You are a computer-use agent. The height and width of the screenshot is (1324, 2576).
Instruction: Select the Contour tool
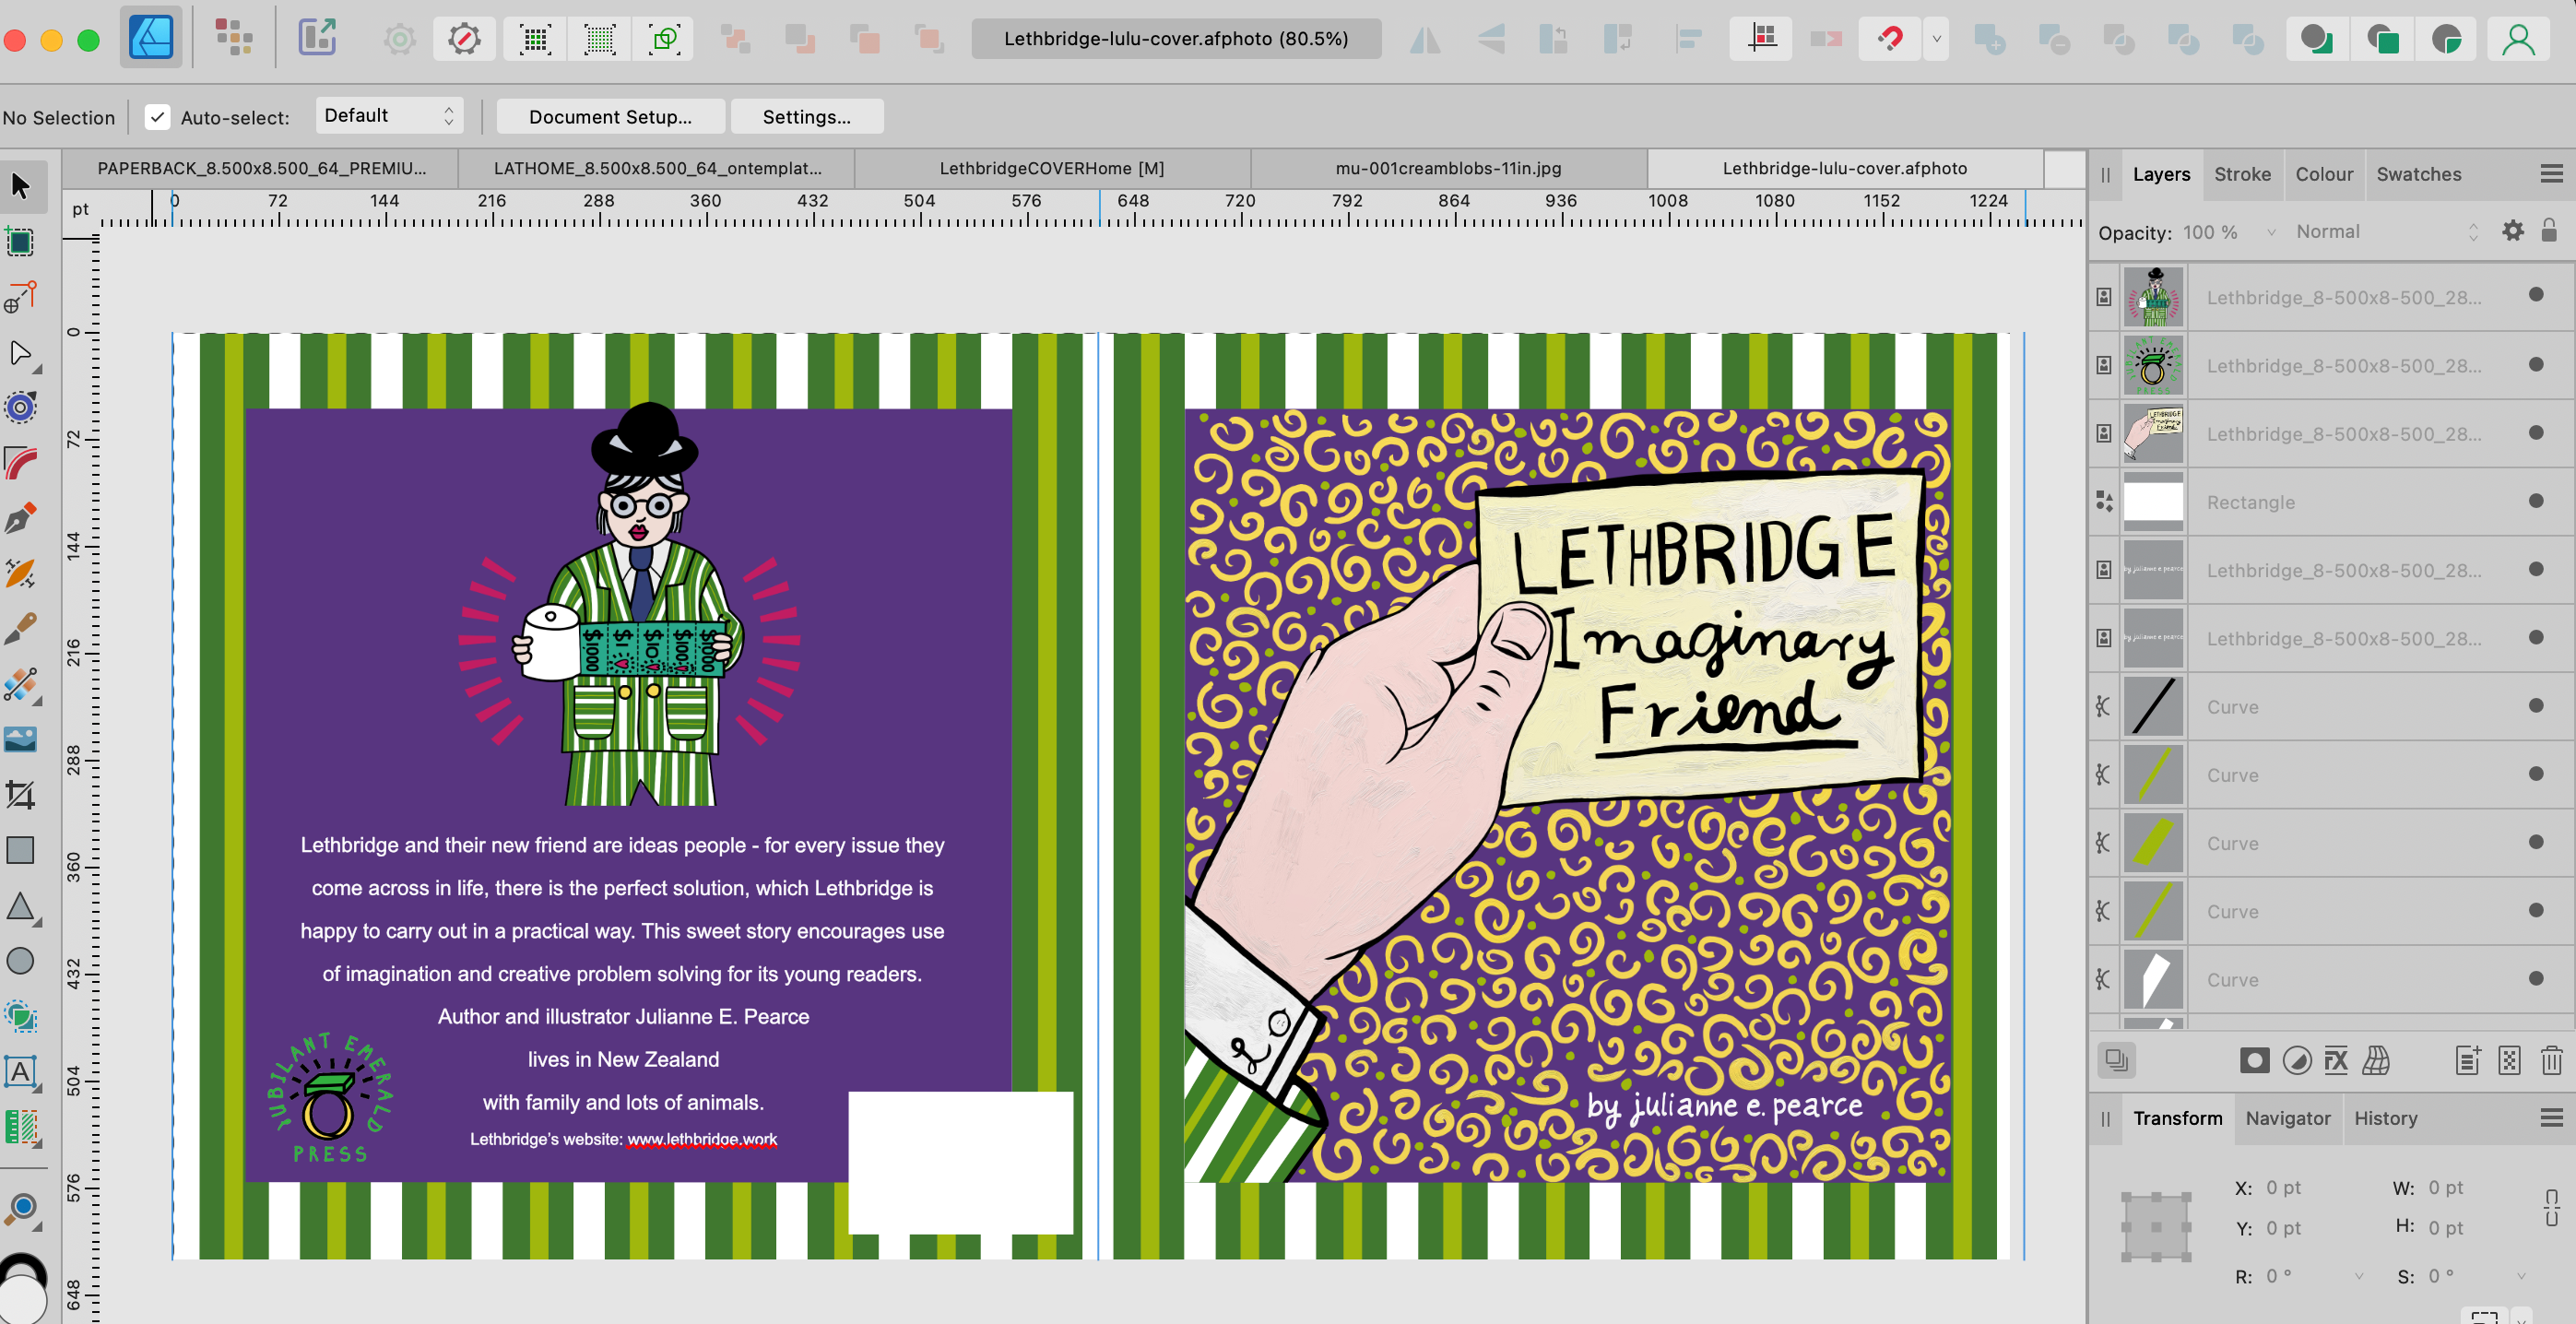coord(20,407)
